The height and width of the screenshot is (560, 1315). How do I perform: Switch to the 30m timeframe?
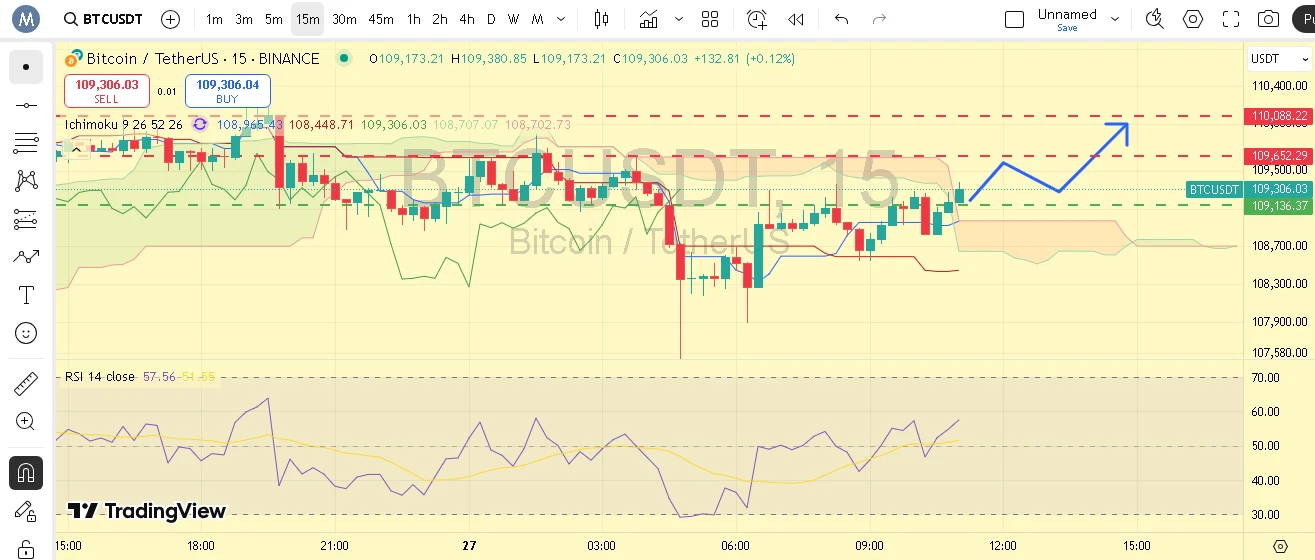pyautogui.click(x=344, y=19)
